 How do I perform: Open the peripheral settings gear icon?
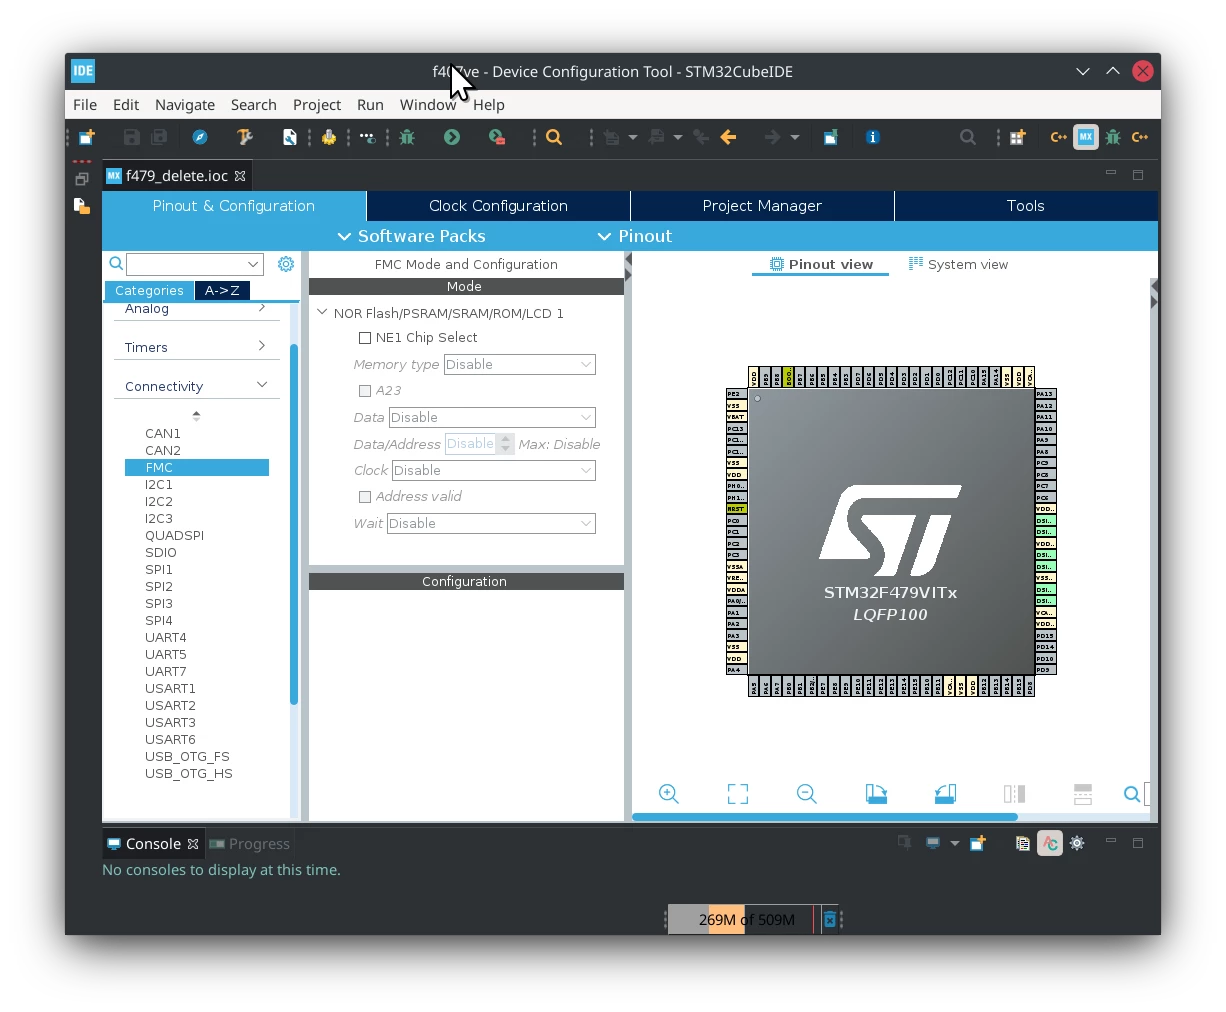(x=286, y=264)
